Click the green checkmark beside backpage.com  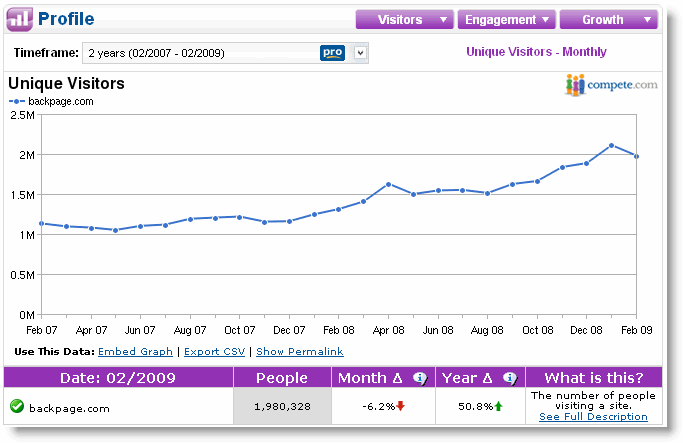click(17, 406)
